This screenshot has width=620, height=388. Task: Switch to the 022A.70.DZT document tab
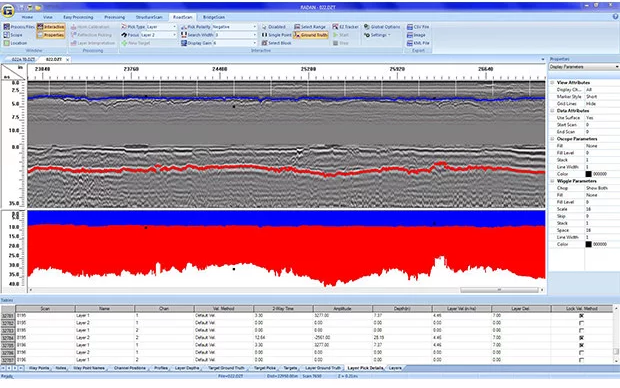[23, 59]
